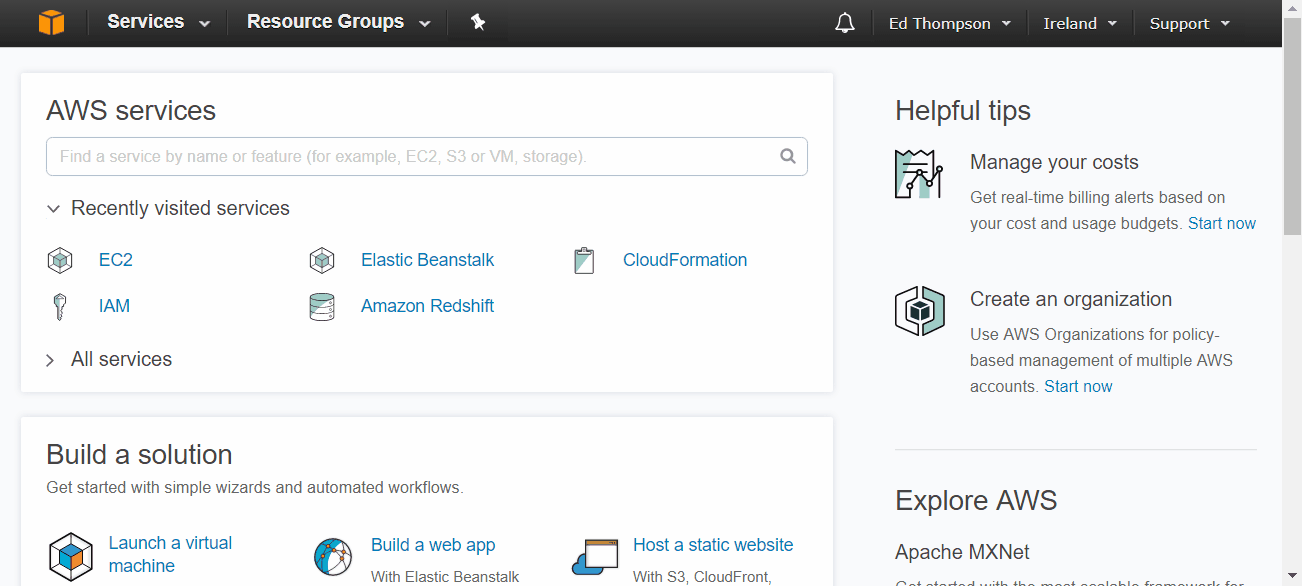Screen dimensions: 1302x586
Task: Open the Ireland region selector
Action: (1080, 23)
